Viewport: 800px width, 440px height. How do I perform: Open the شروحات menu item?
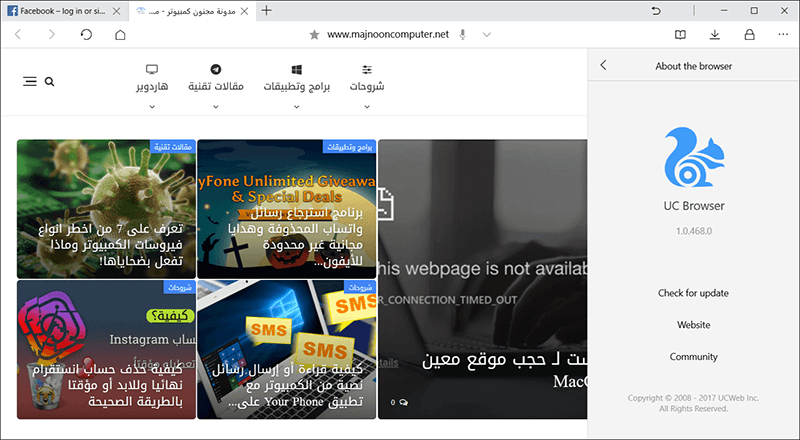pos(367,86)
